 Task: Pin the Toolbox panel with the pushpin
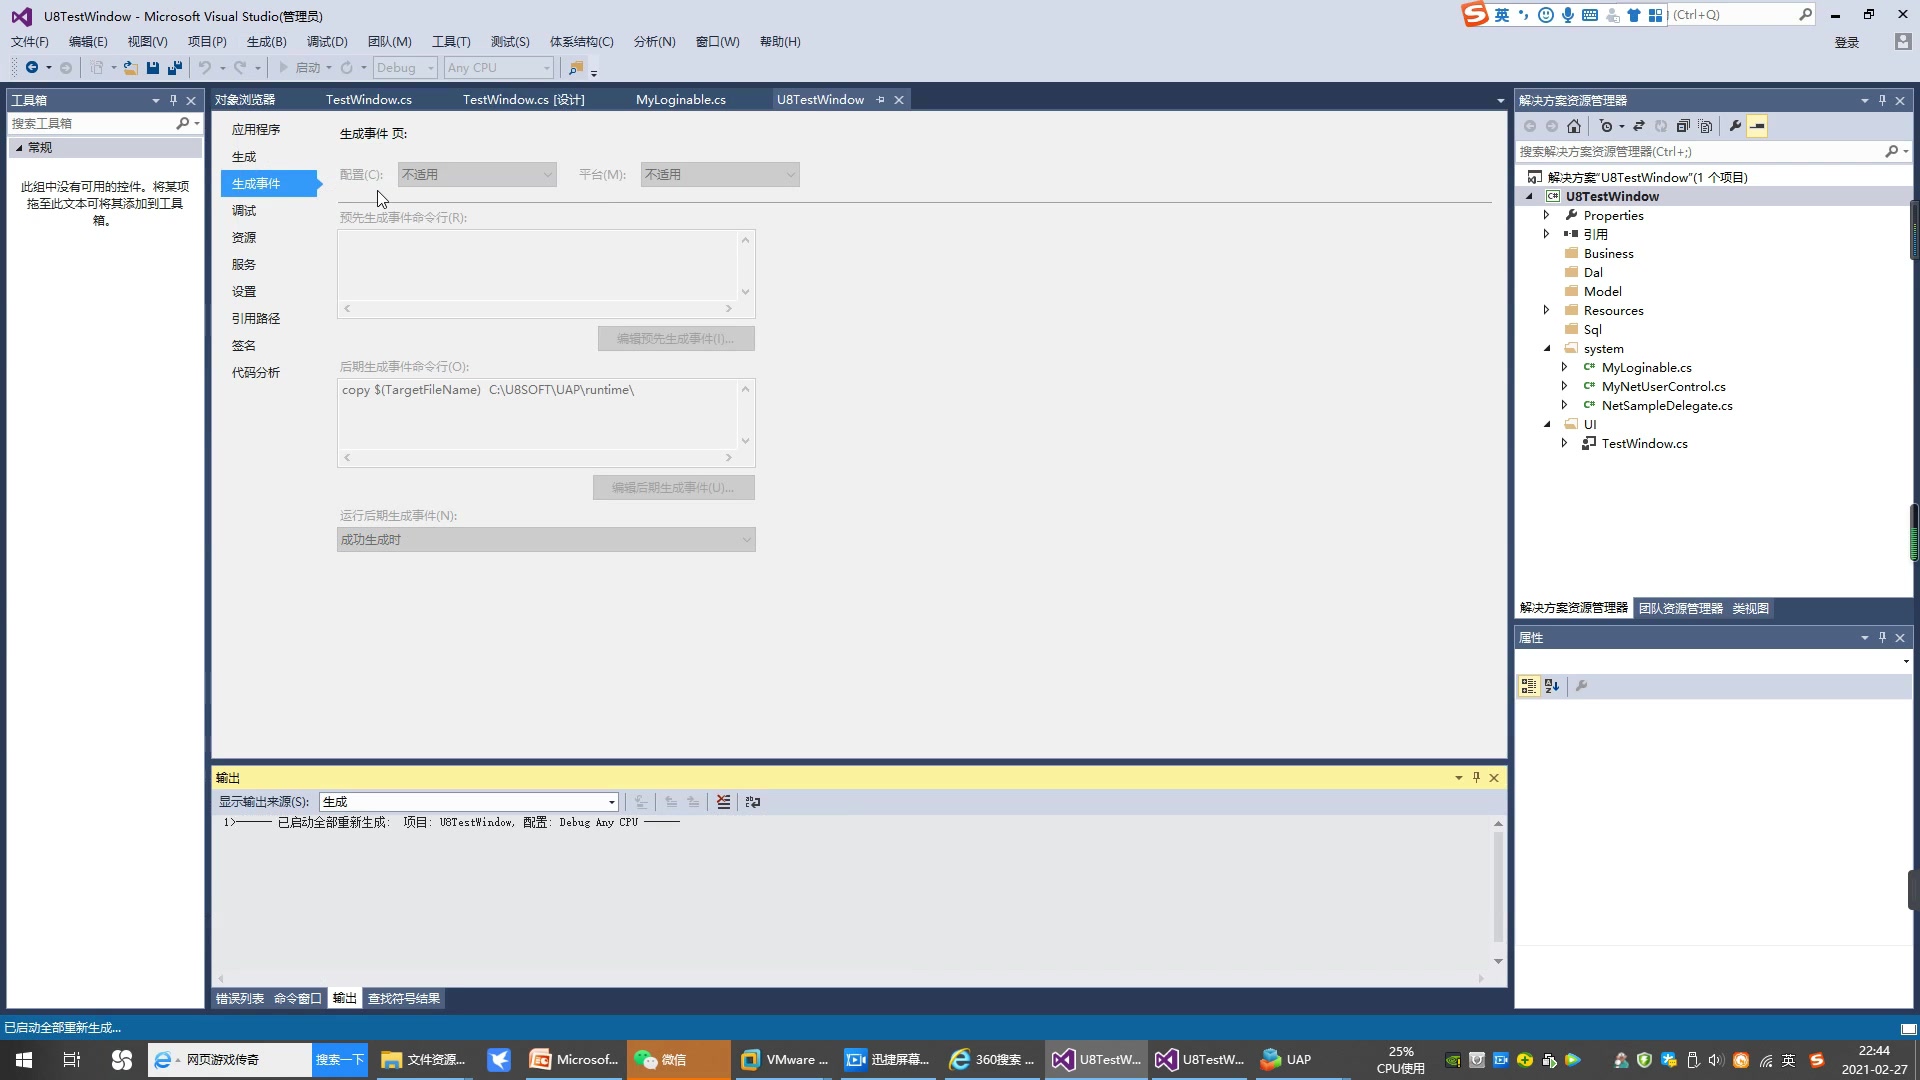pos(173,100)
